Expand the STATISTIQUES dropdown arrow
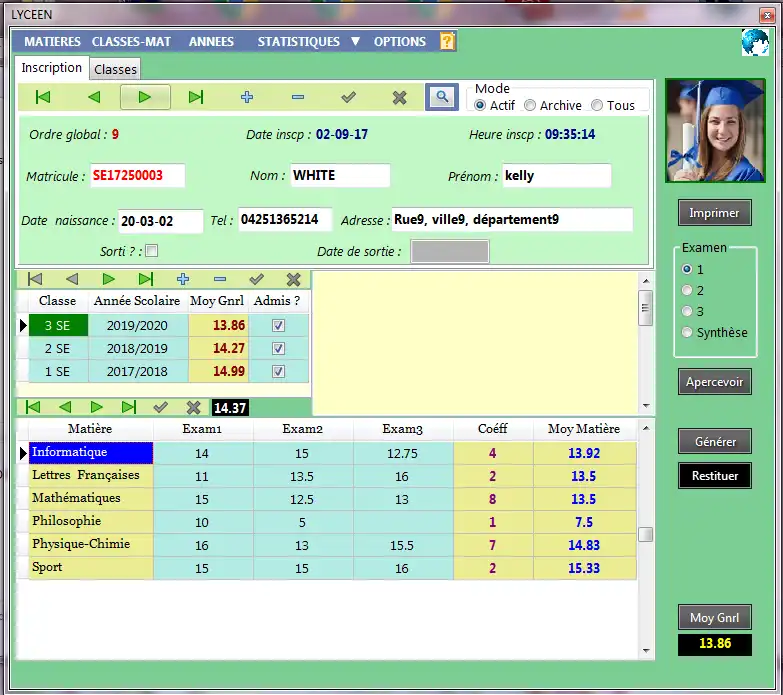This screenshot has width=783, height=695. point(355,41)
